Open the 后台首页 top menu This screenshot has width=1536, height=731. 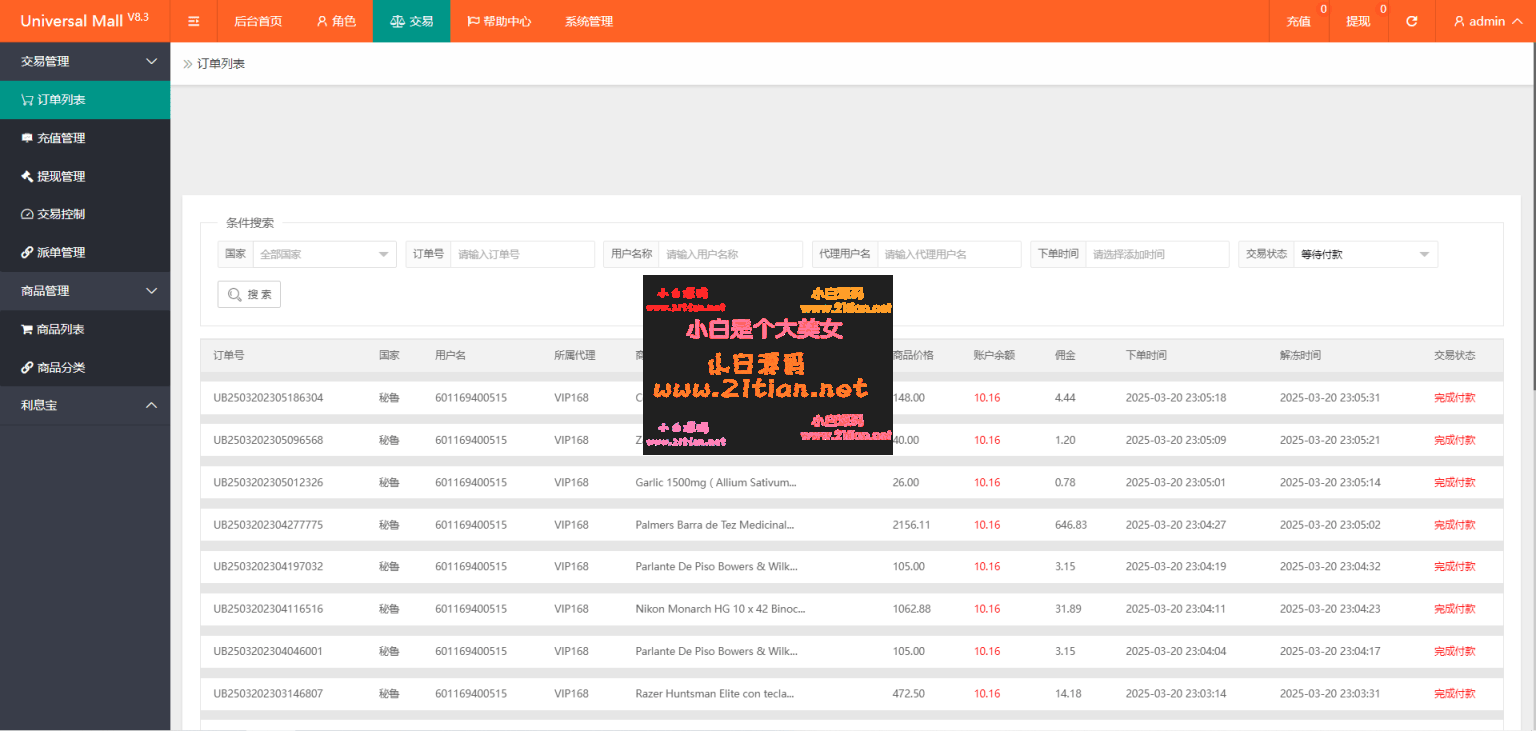(258, 21)
